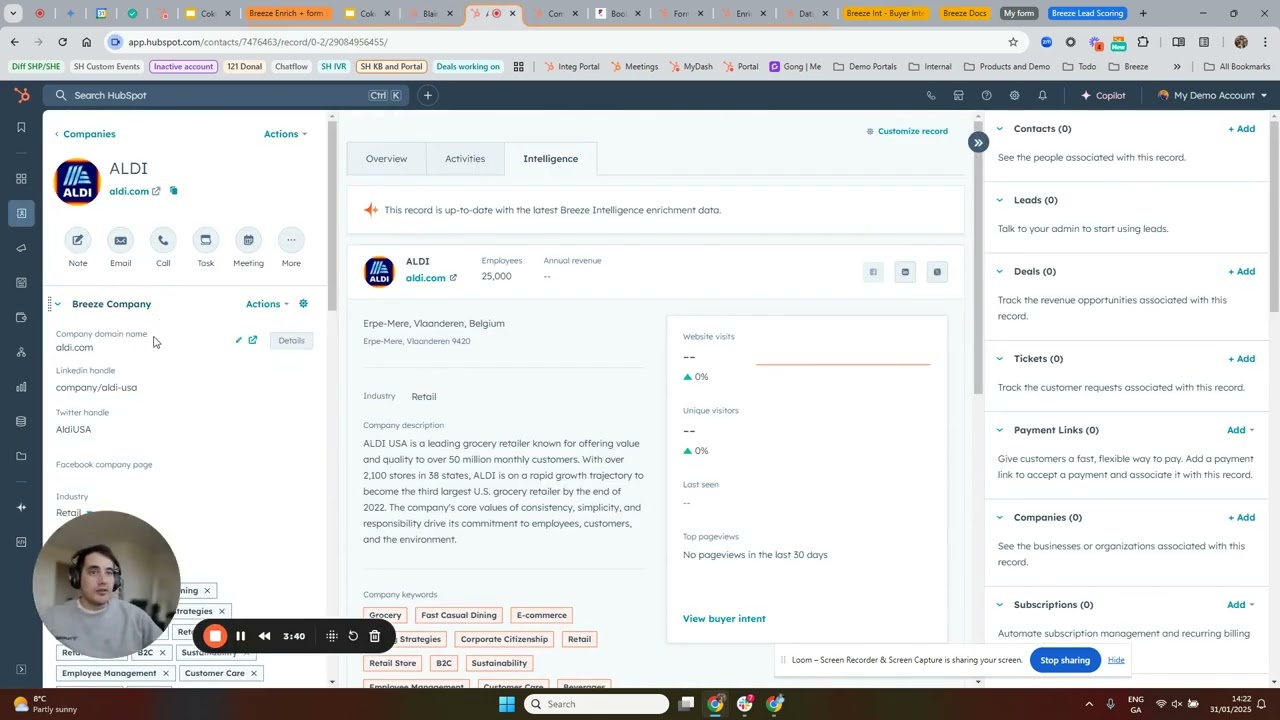
Task: Open company domain in new window icon
Action: coord(253,340)
